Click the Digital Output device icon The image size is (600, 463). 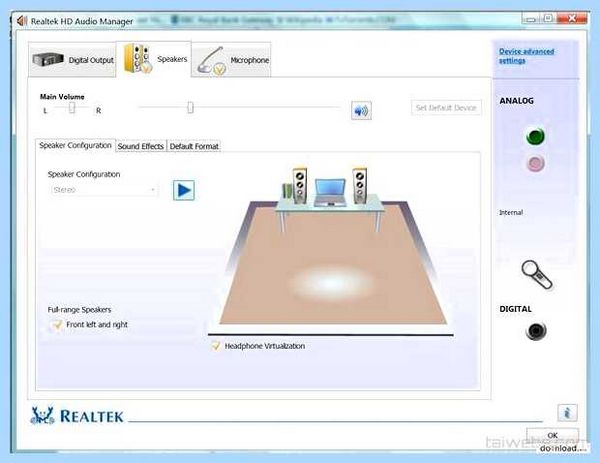pyautogui.click(x=48, y=59)
